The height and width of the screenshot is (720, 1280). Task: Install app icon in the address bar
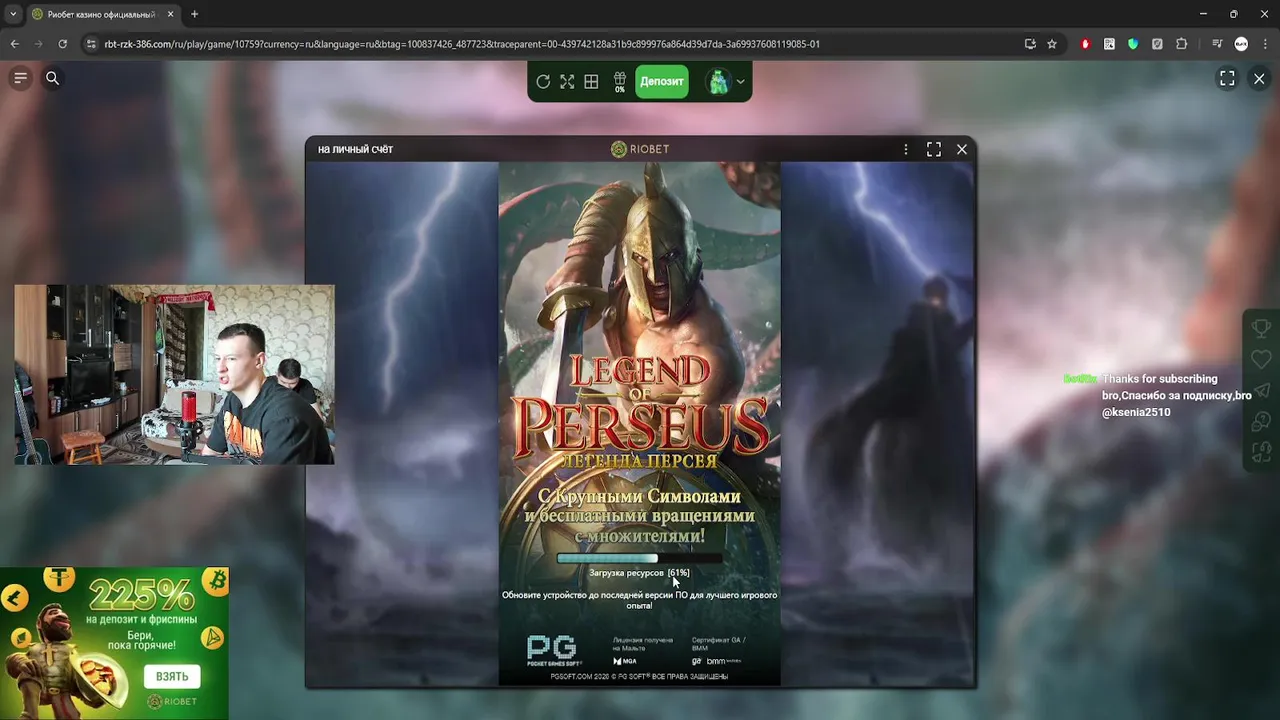click(x=1030, y=44)
